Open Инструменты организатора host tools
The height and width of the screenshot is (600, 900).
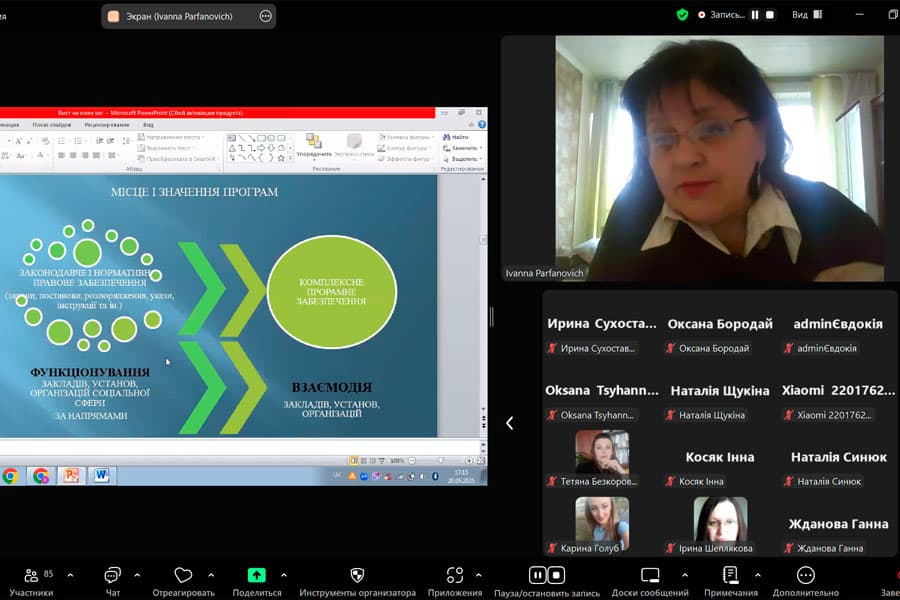point(357,576)
